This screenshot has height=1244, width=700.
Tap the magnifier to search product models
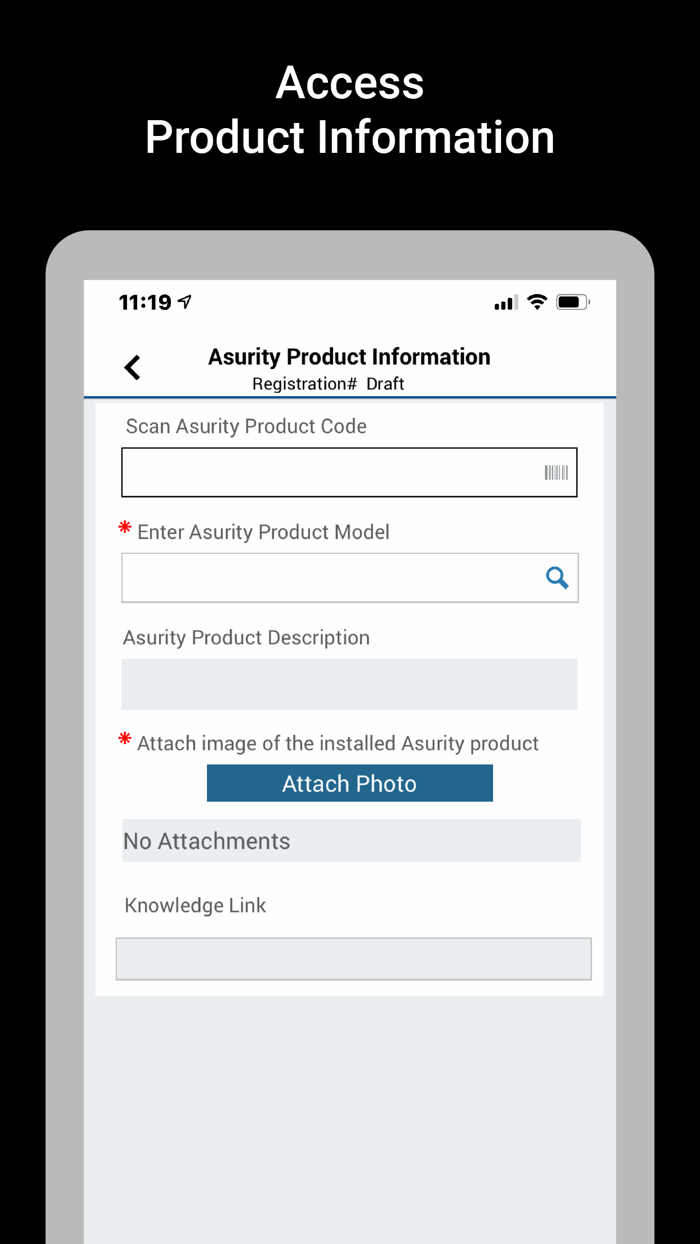click(x=556, y=577)
